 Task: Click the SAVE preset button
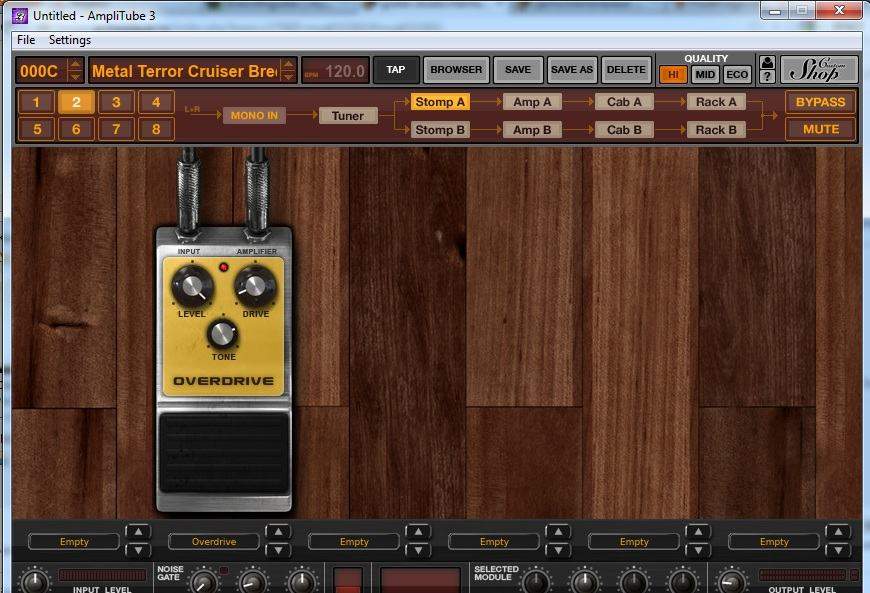click(518, 70)
